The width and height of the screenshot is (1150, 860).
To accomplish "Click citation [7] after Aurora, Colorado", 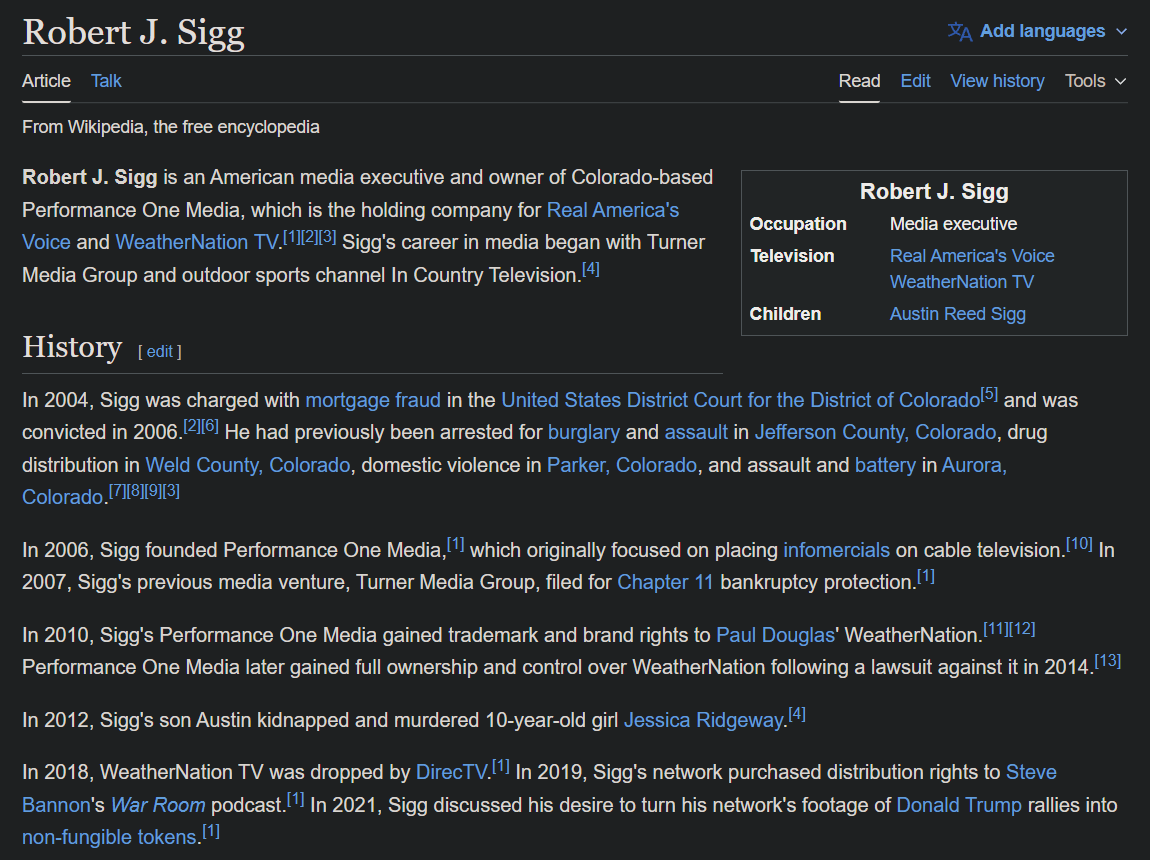I will 117,490.
